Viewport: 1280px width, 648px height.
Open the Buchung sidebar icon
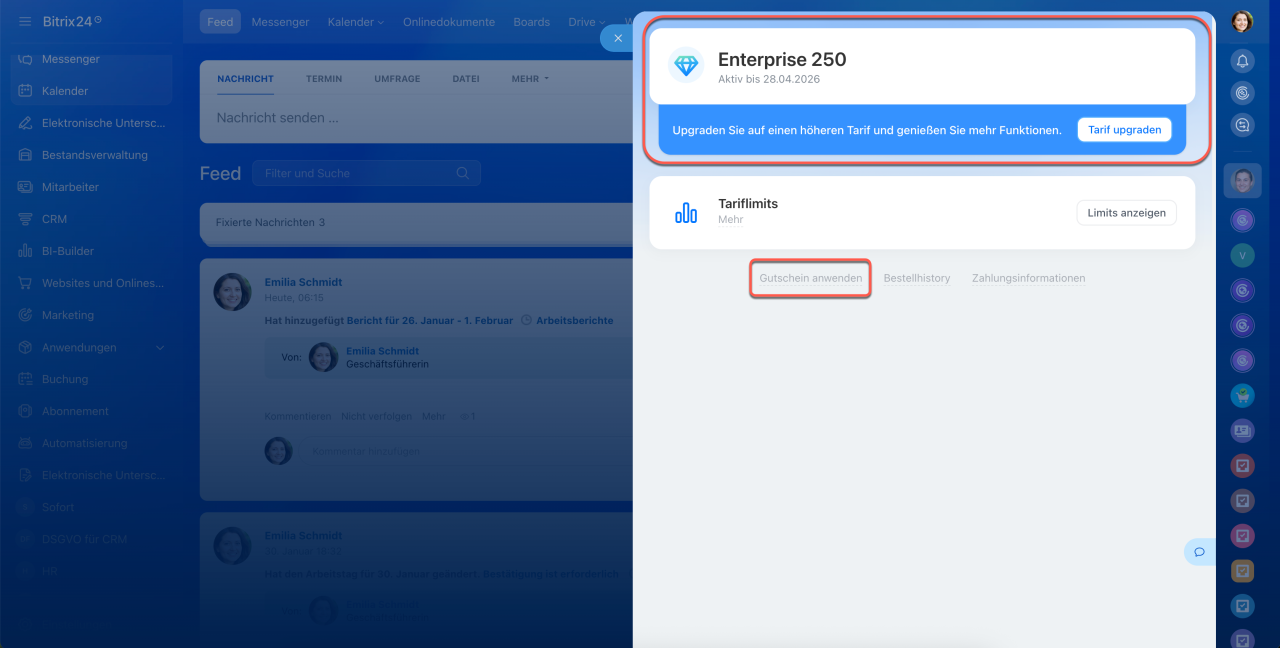coord(25,379)
